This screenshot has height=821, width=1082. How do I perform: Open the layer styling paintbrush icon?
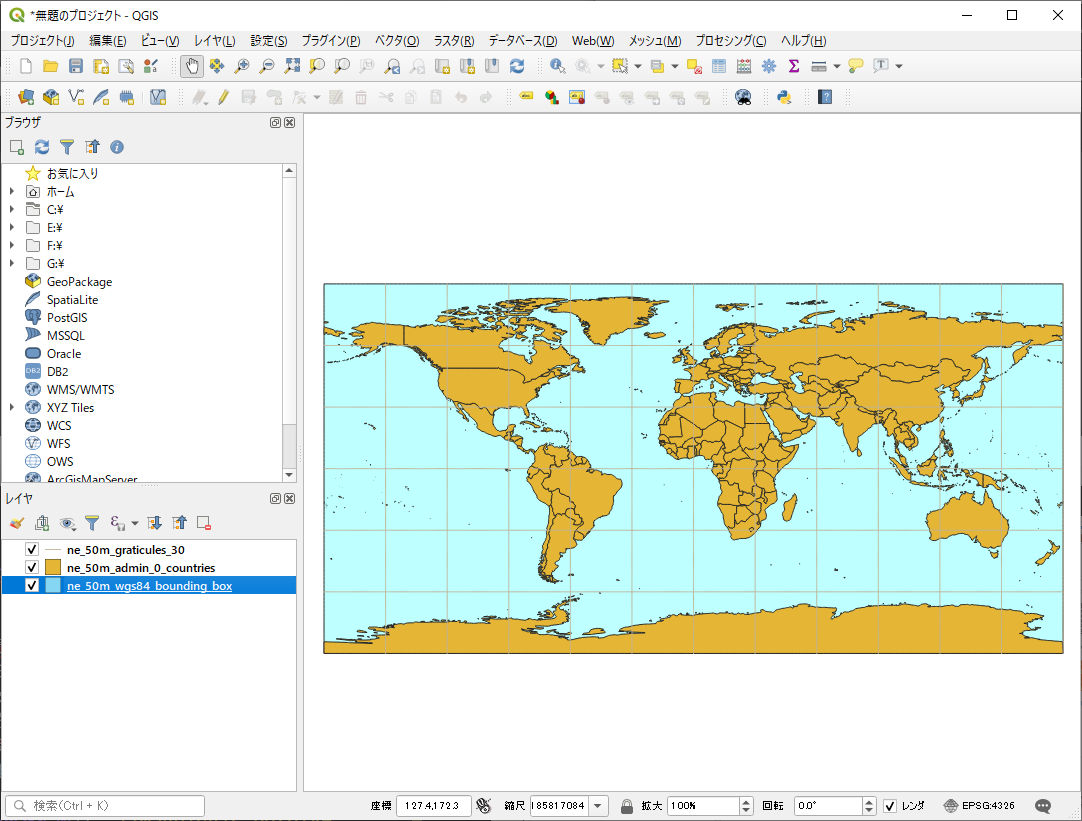coord(16,523)
